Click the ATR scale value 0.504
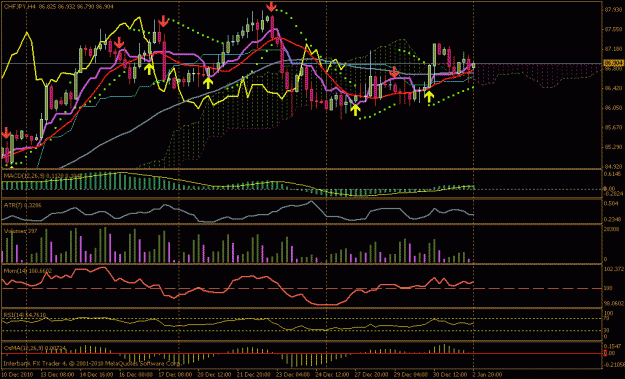This screenshot has height=379, width=625. pyautogui.click(x=611, y=203)
